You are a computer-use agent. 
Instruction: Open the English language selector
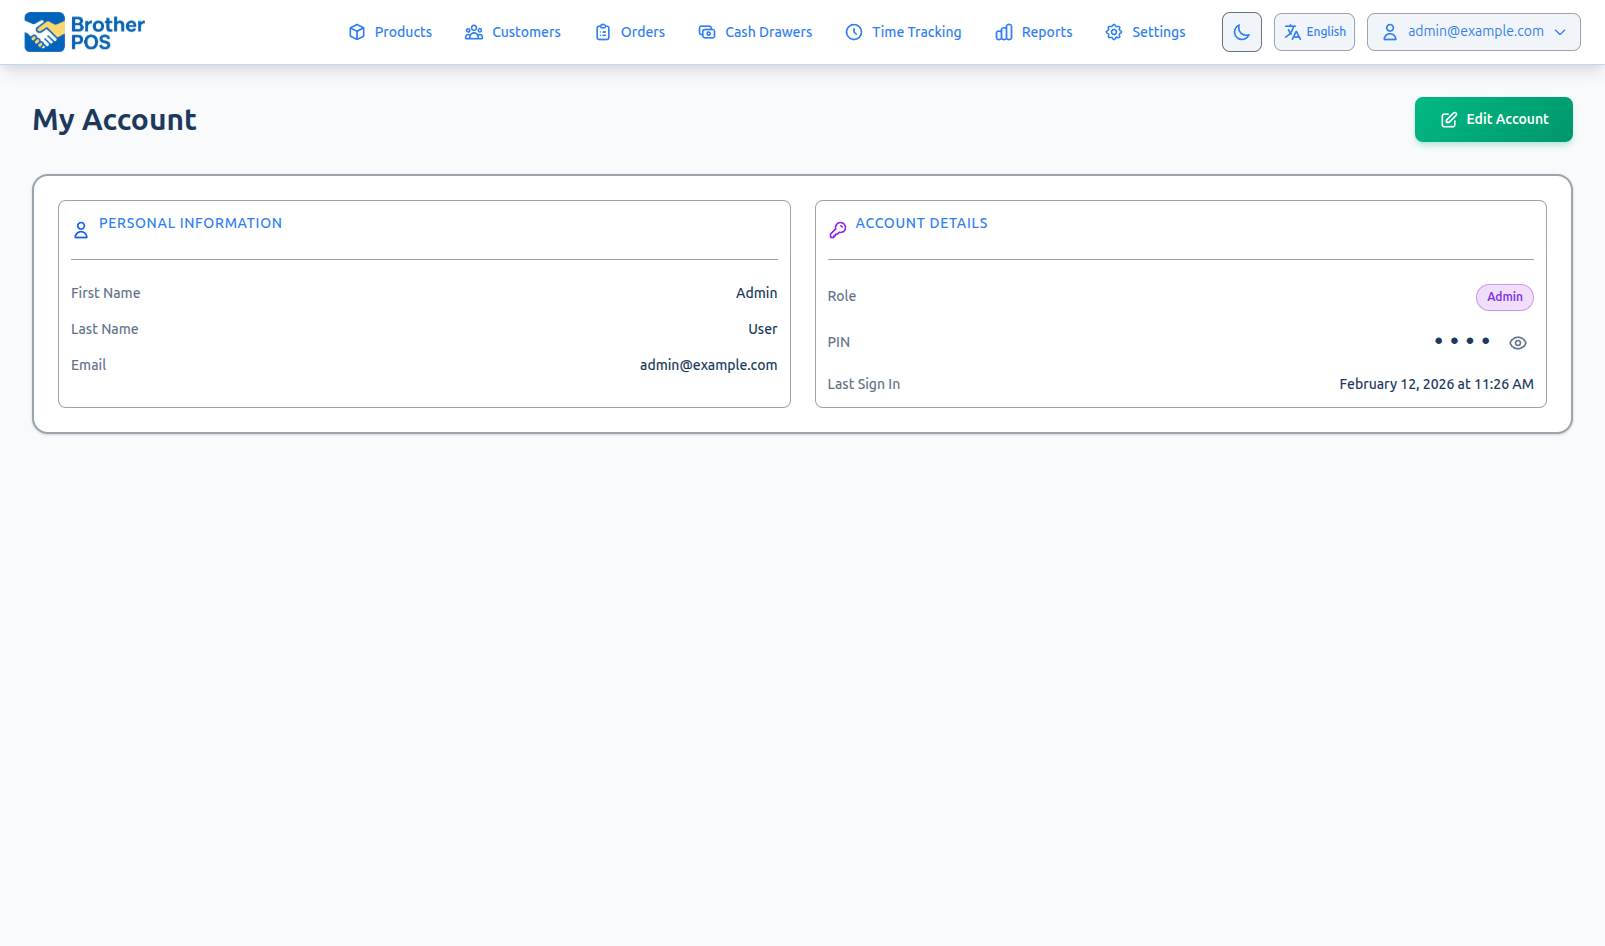[x=1313, y=31]
